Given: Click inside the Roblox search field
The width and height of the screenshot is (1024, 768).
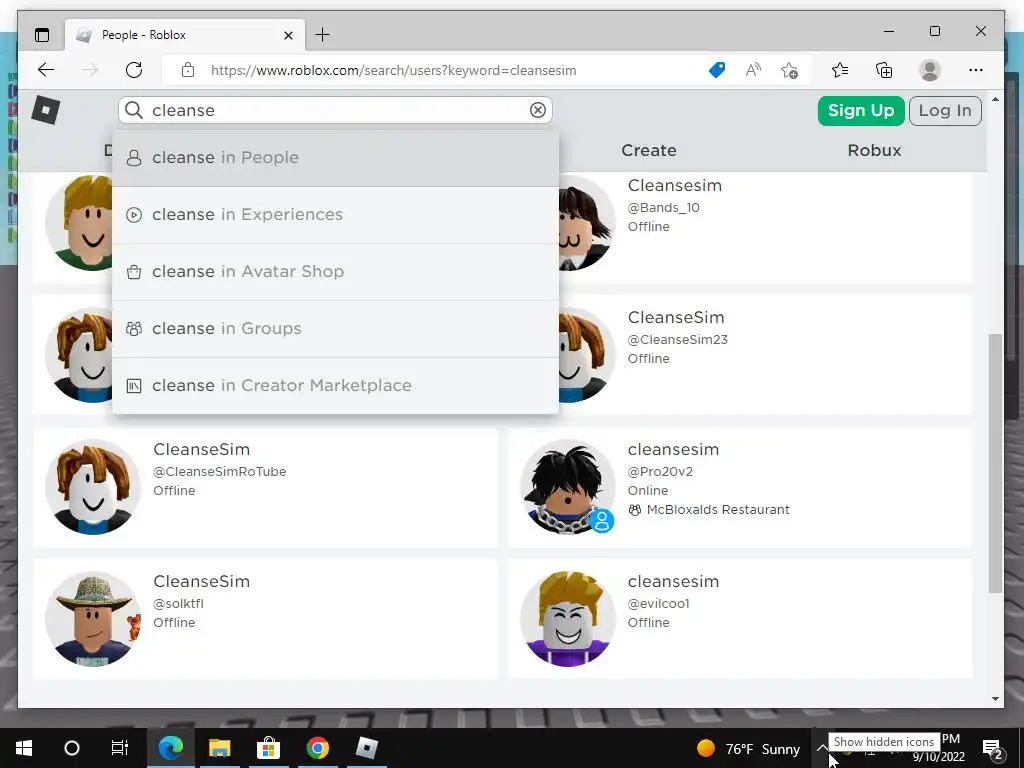Looking at the screenshot, I should [x=335, y=110].
